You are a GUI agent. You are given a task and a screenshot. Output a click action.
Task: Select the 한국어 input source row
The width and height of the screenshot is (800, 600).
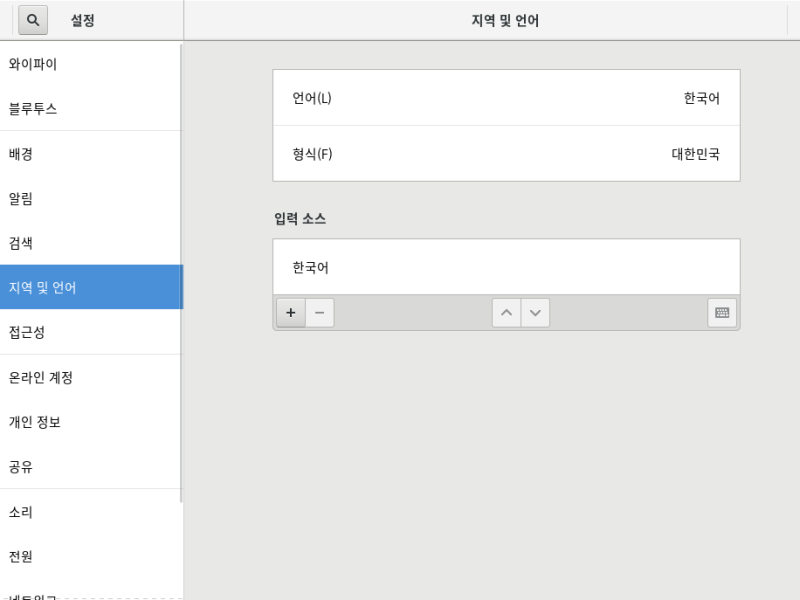pyautogui.click(x=506, y=267)
